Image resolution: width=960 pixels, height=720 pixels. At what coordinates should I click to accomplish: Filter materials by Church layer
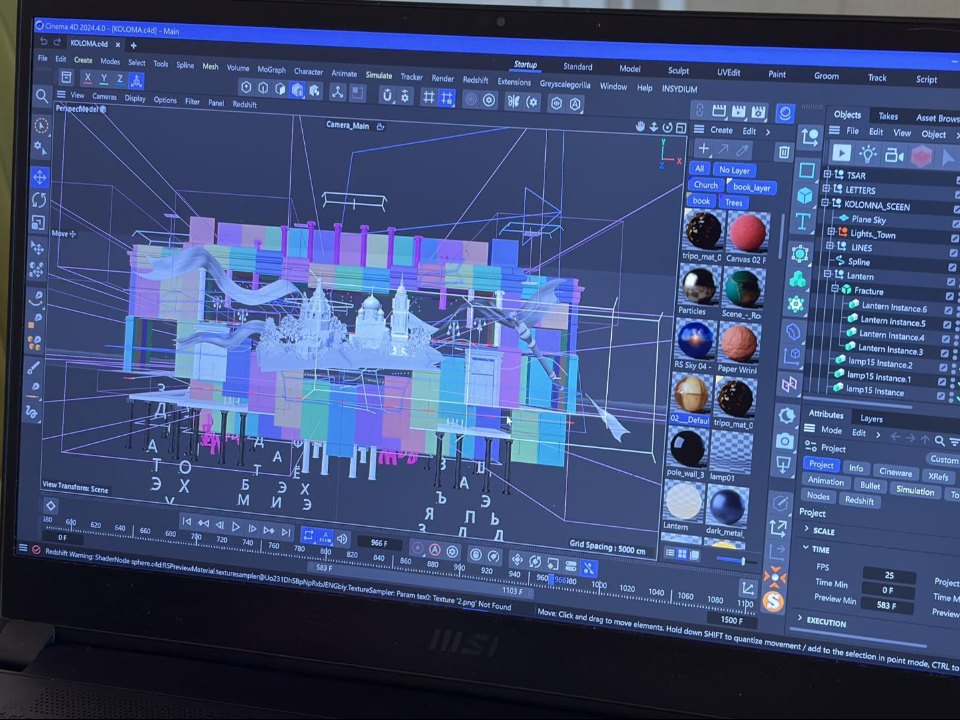coord(705,184)
